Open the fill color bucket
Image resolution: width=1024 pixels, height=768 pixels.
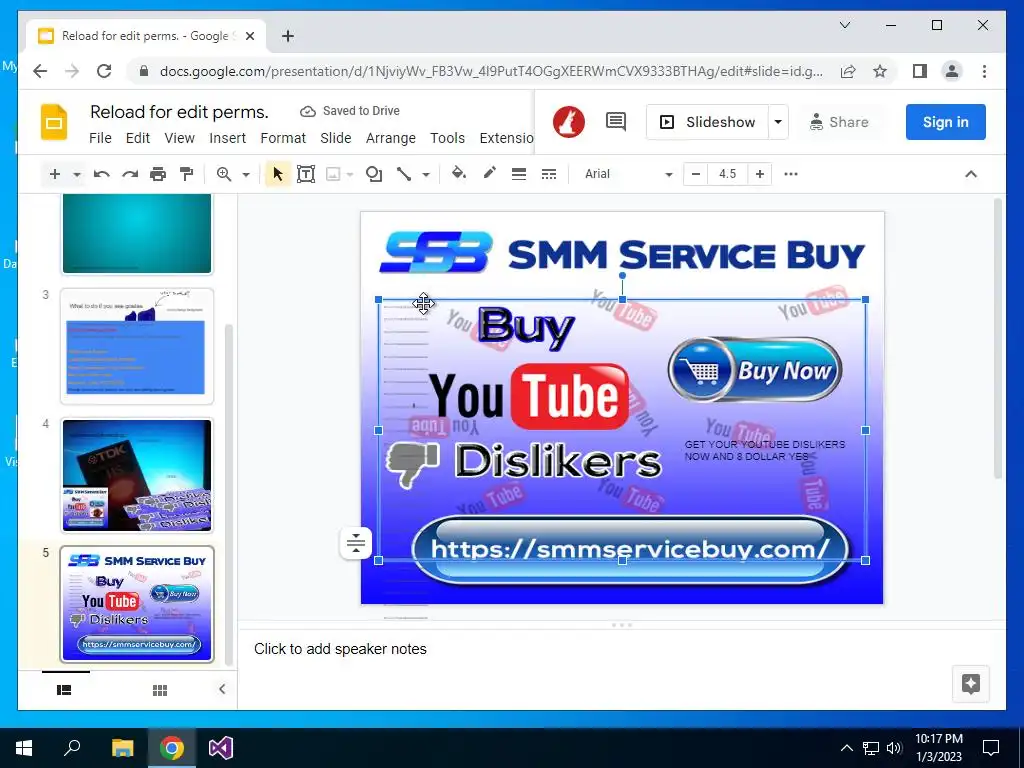(459, 174)
